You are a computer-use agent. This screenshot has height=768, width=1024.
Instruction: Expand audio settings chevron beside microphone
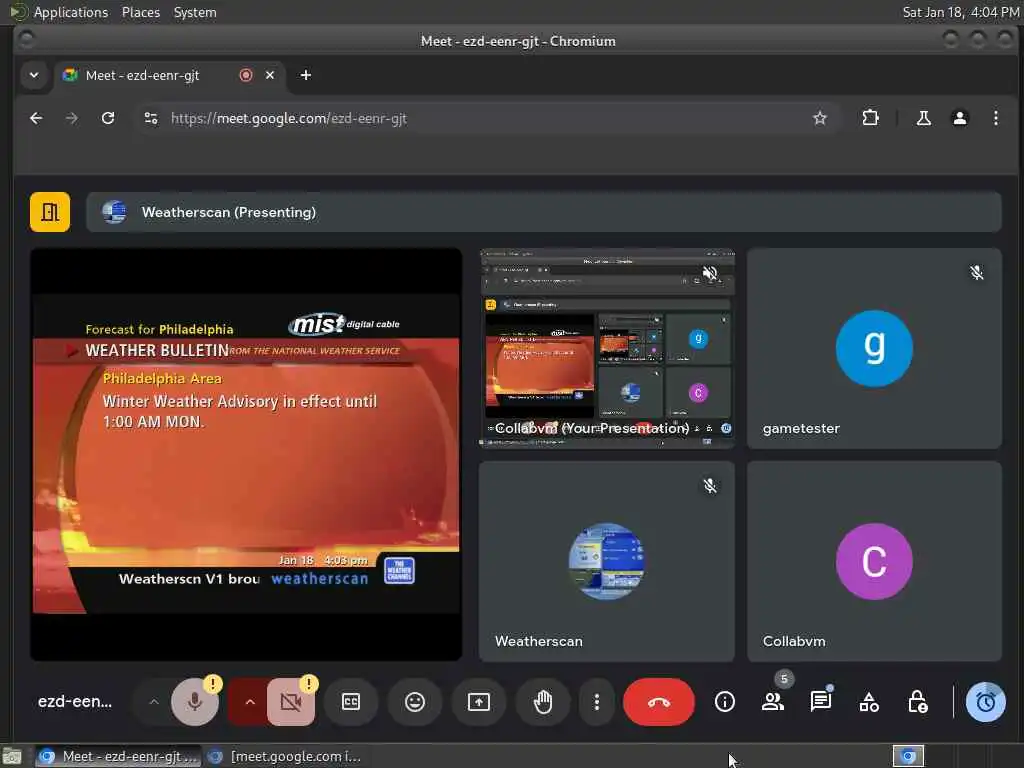pyautogui.click(x=153, y=702)
